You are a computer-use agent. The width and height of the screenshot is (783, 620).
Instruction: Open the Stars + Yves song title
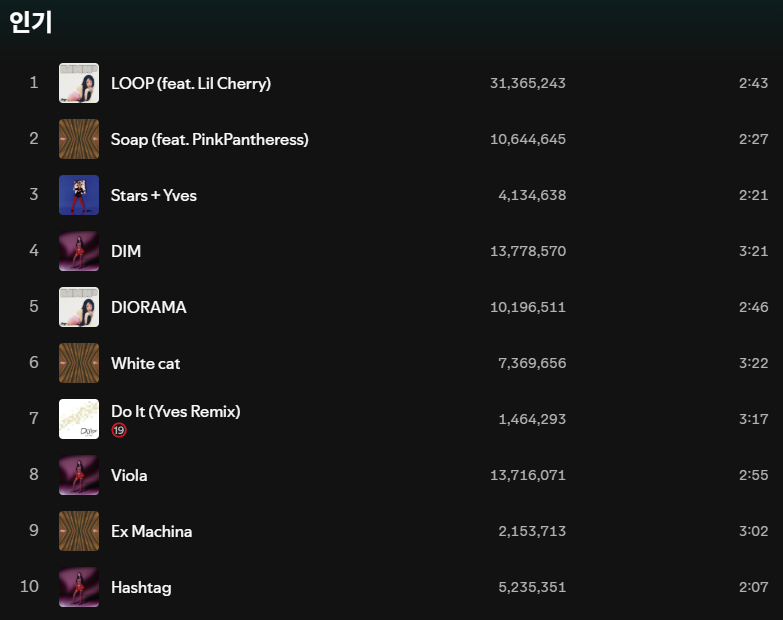click(x=154, y=195)
